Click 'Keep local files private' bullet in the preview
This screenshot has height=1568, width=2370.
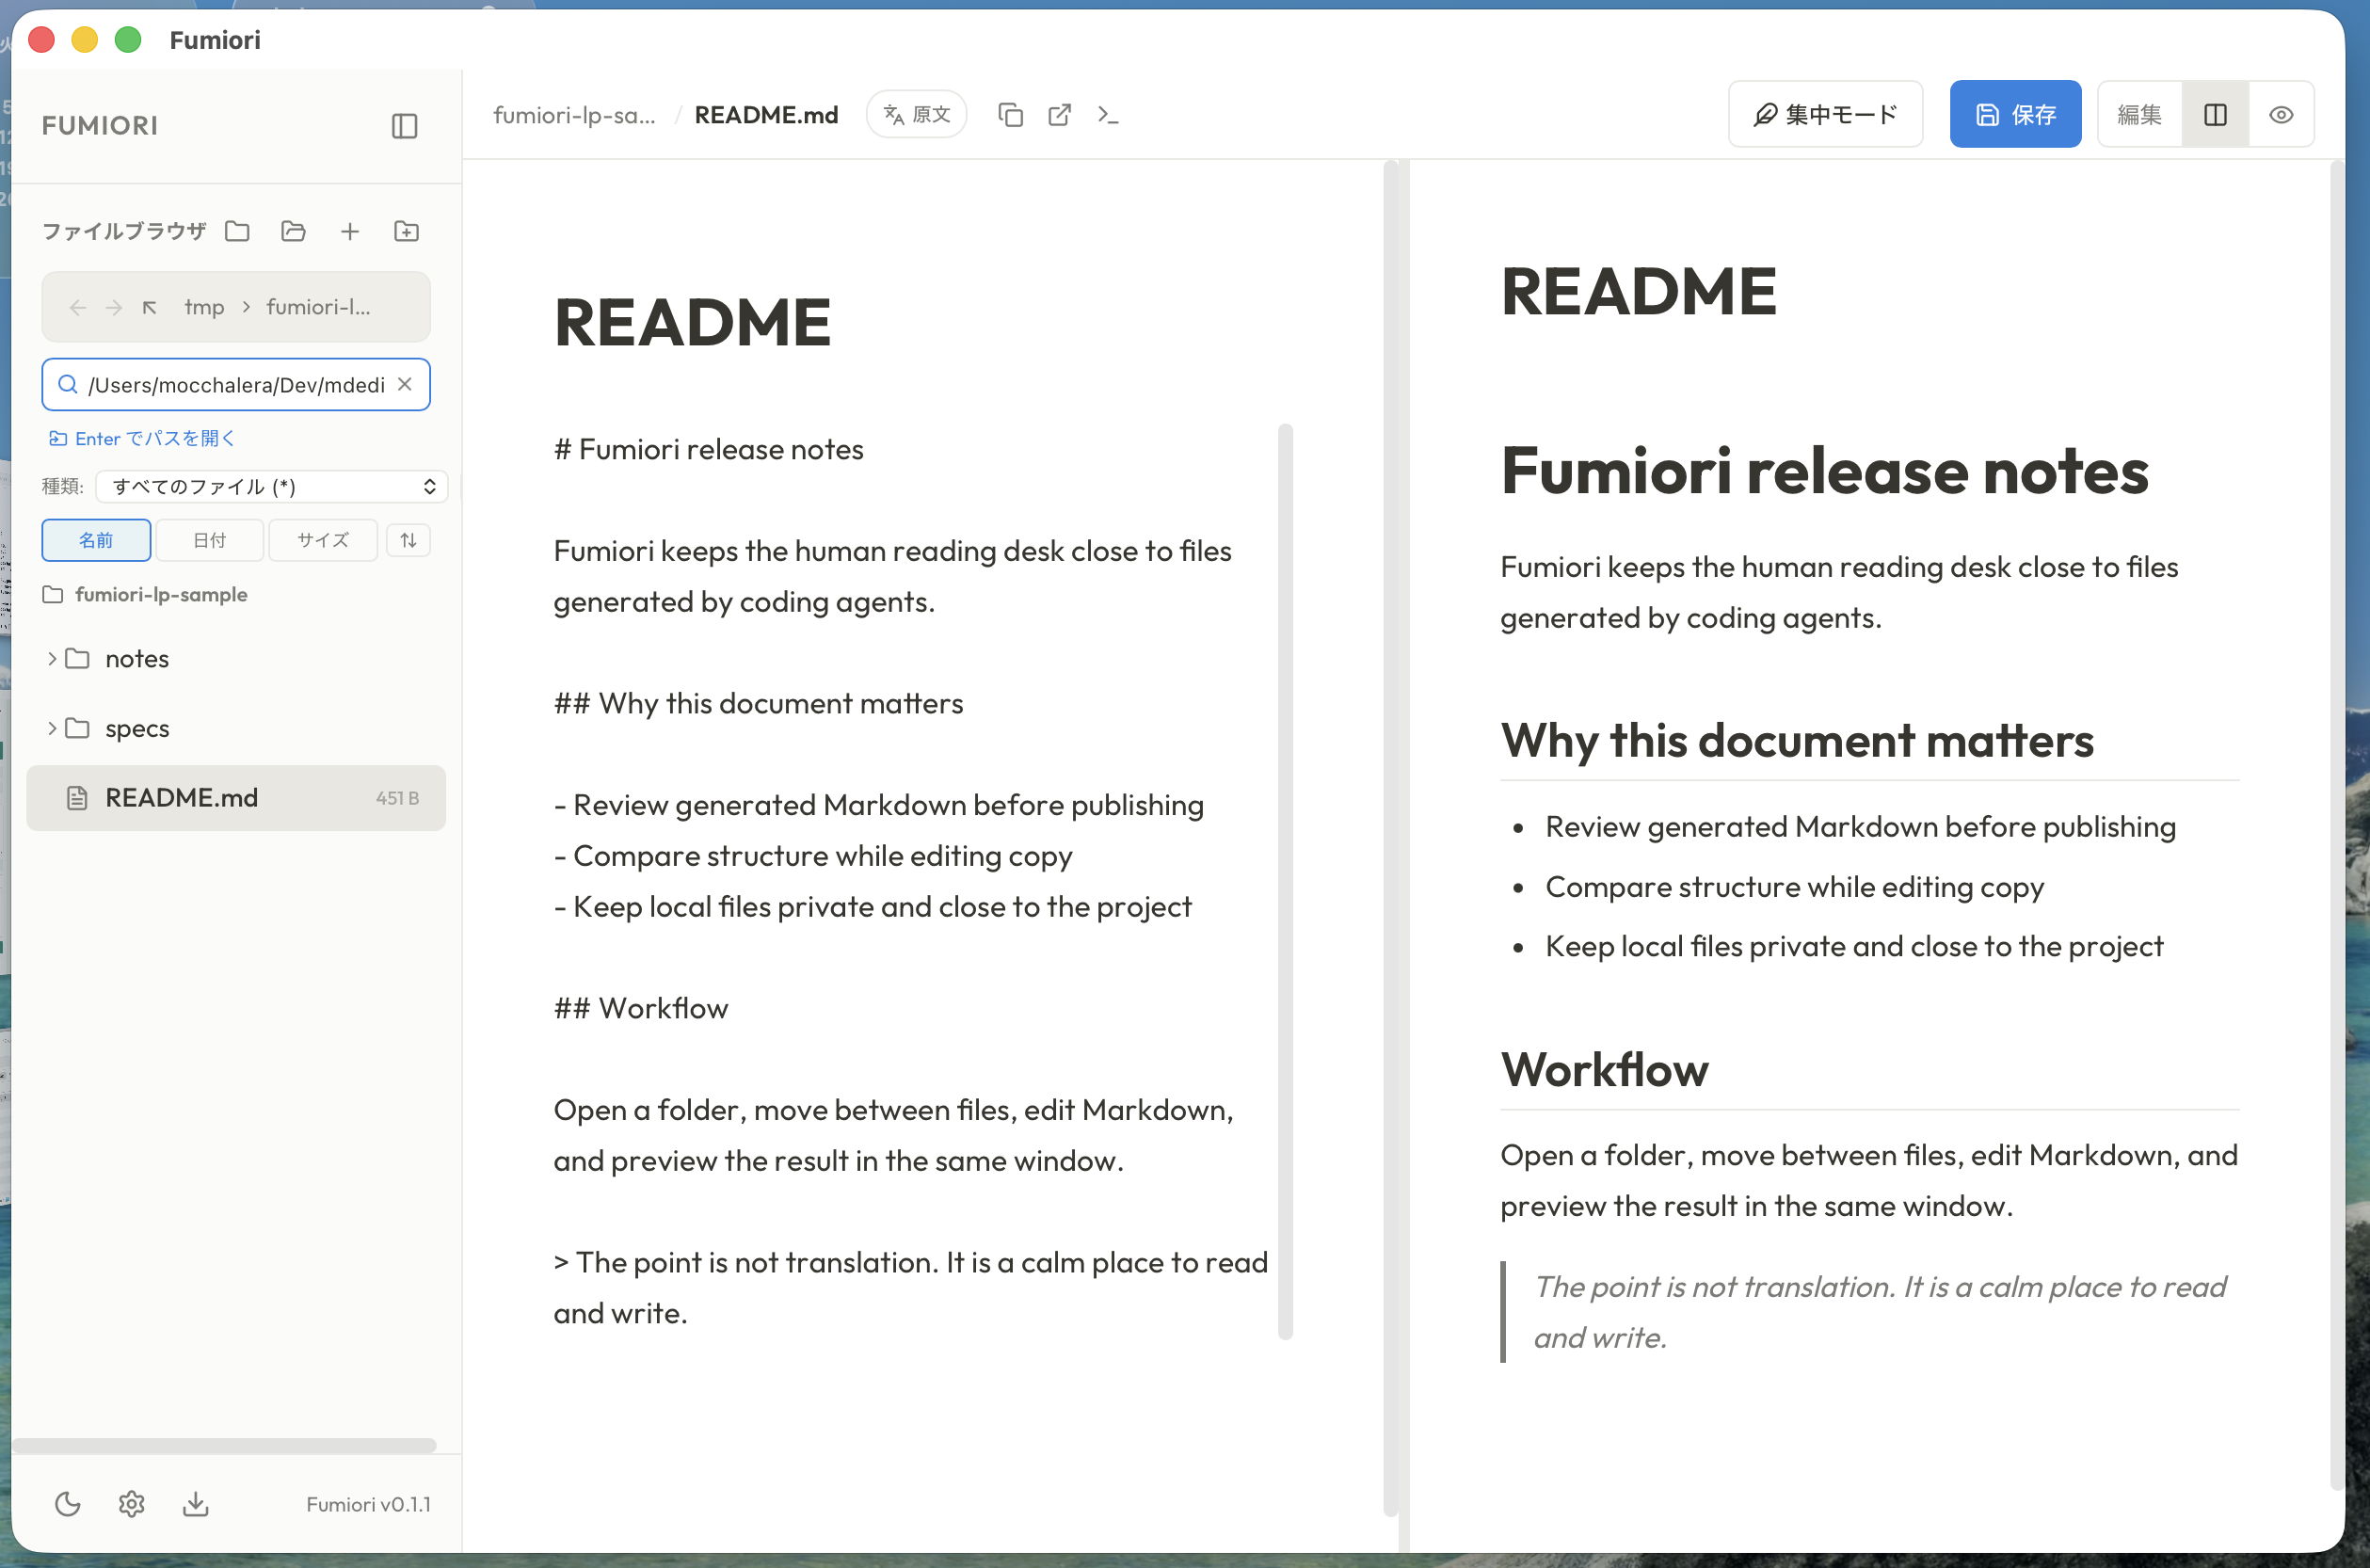(1854, 947)
